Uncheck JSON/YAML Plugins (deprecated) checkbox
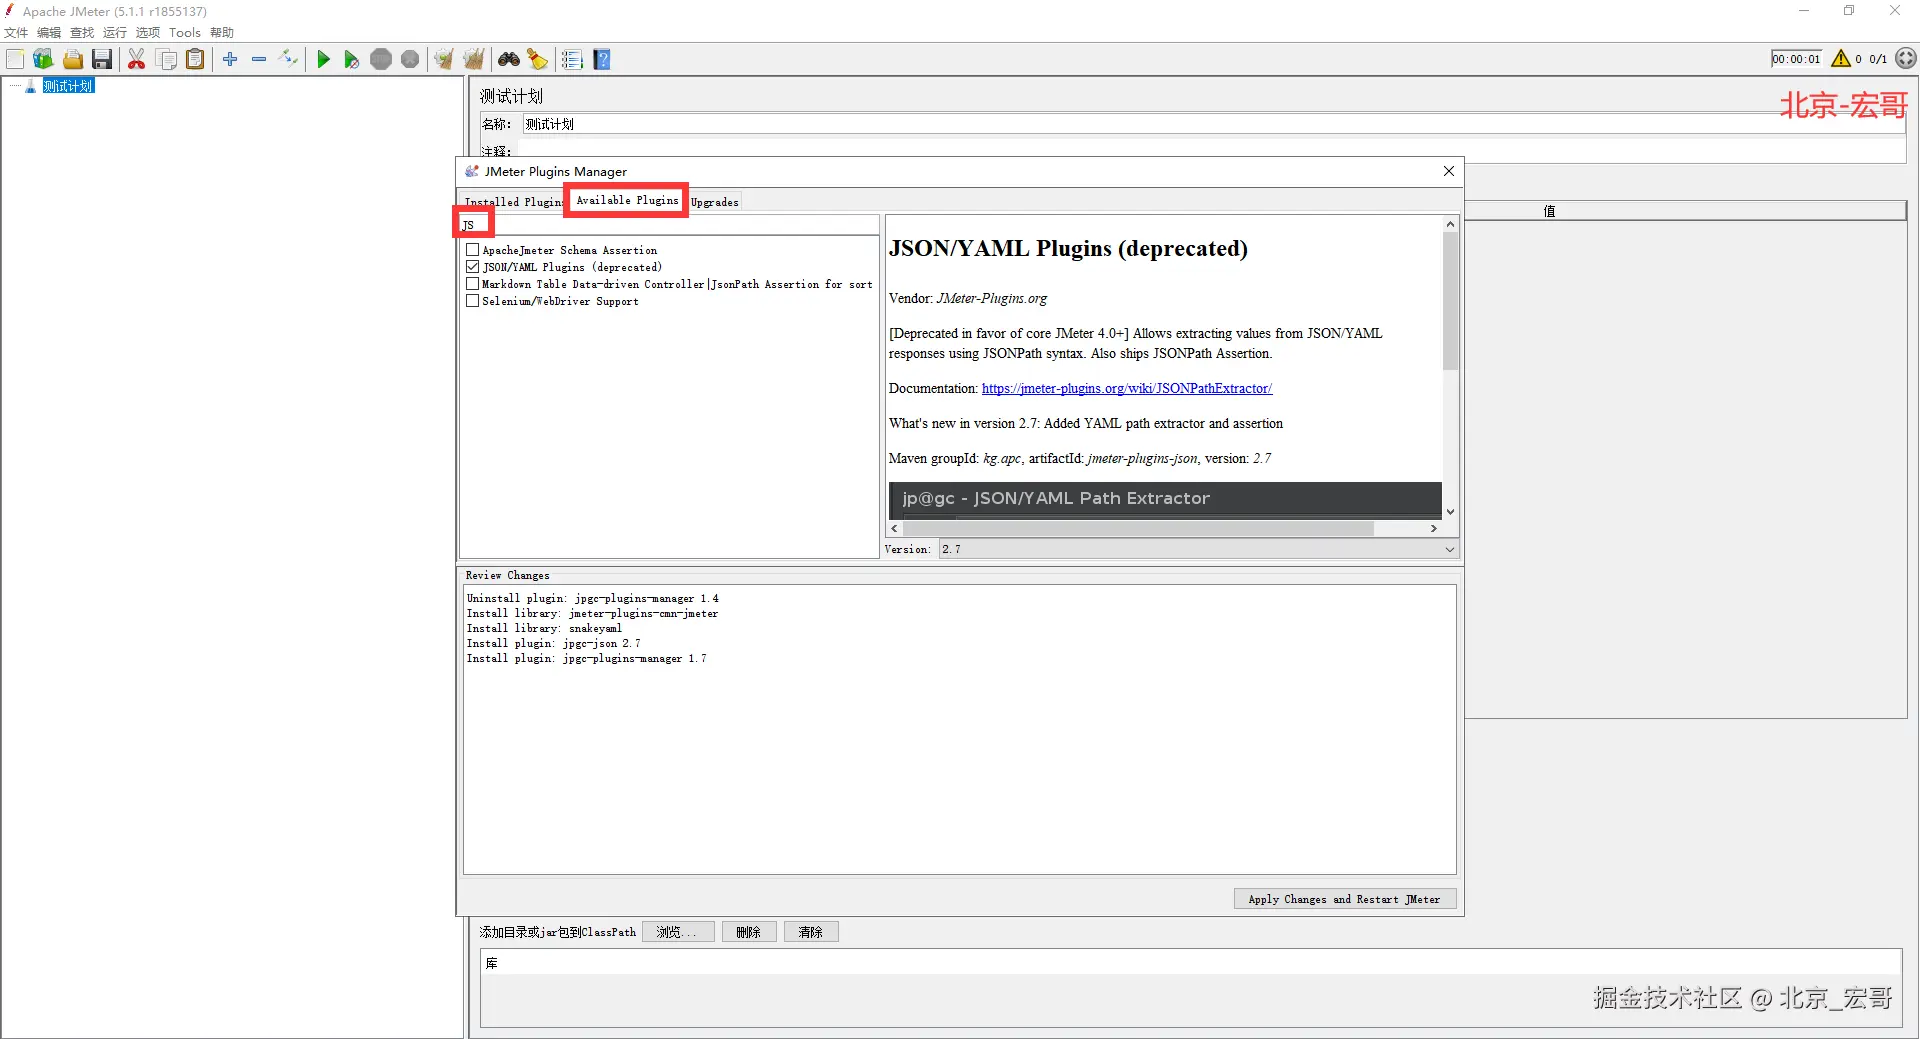The width and height of the screenshot is (1920, 1039). (x=472, y=267)
